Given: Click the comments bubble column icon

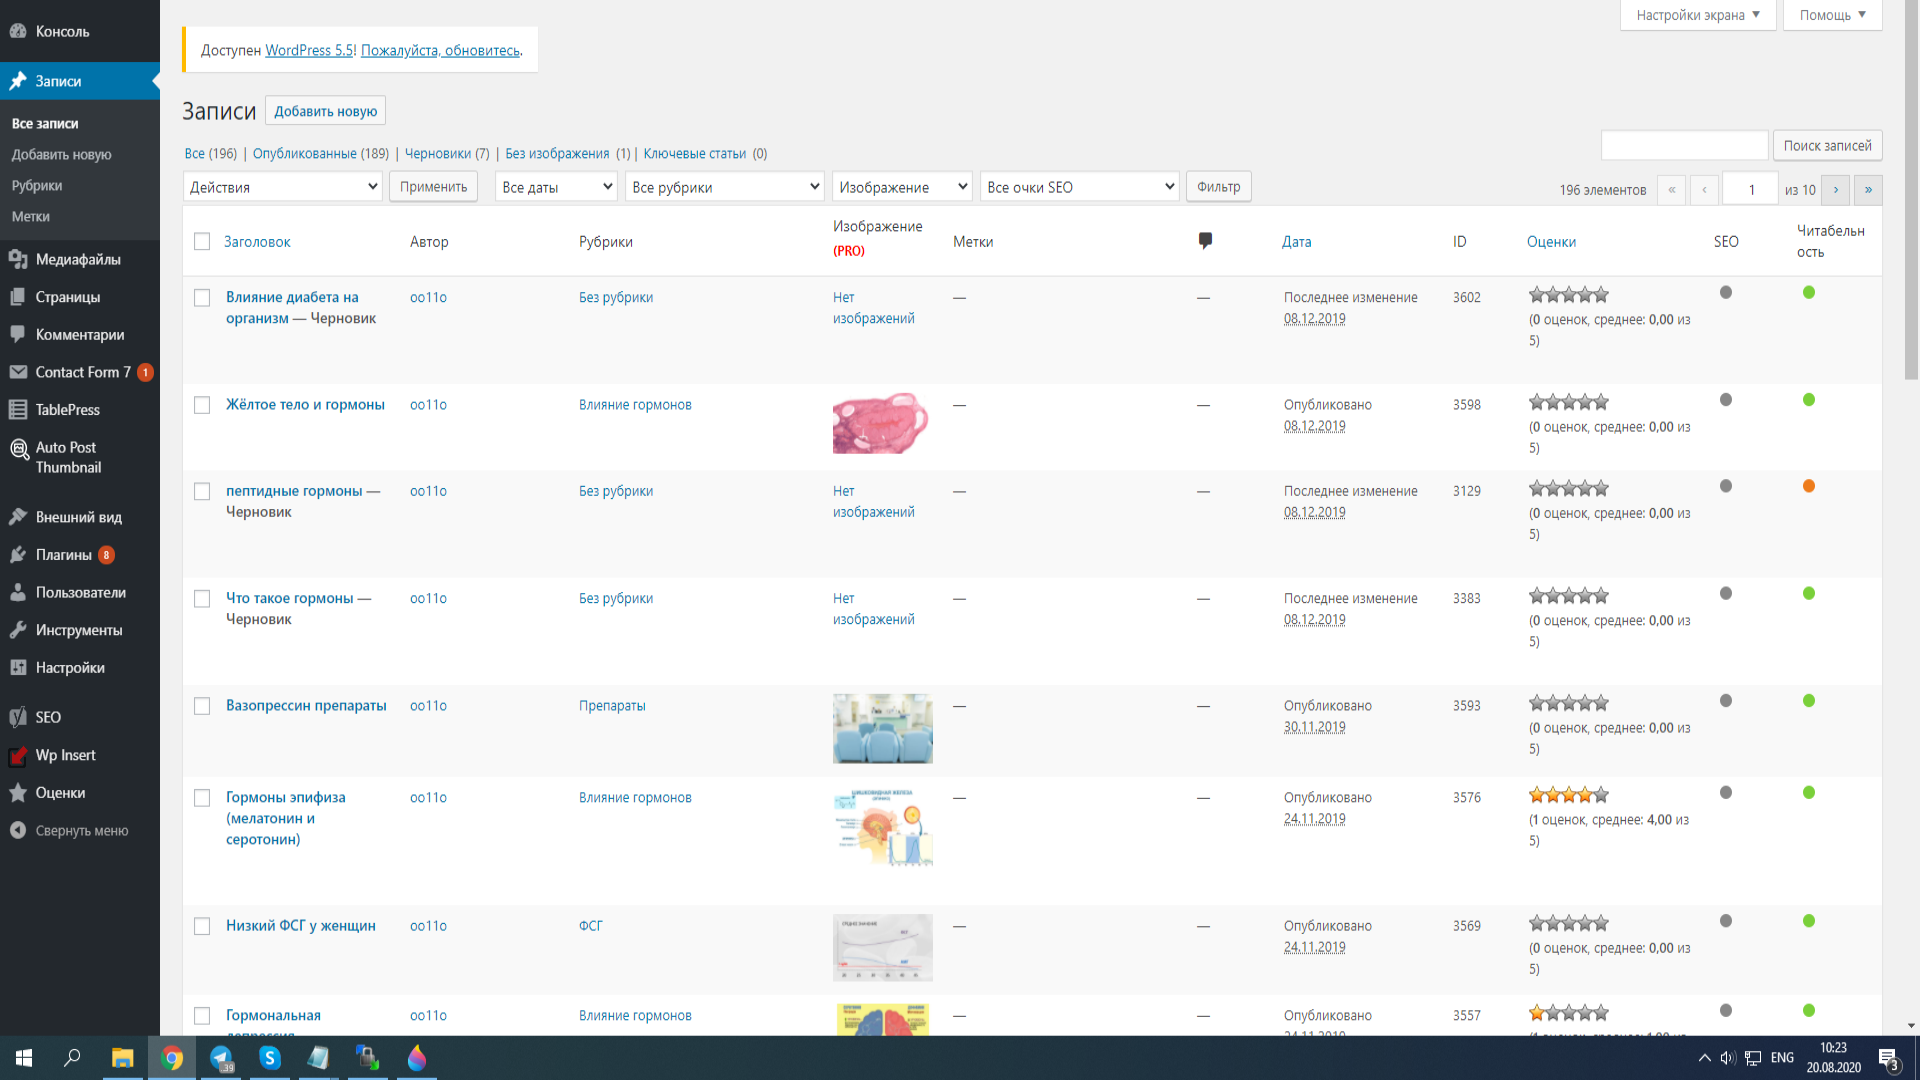Looking at the screenshot, I should [x=1205, y=241].
